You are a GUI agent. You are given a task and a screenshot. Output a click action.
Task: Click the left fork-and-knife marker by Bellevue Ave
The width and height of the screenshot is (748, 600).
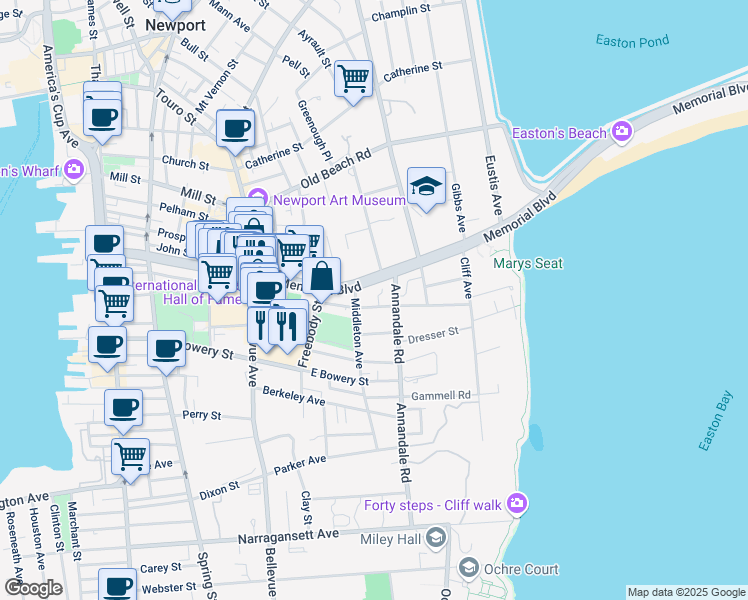point(259,327)
